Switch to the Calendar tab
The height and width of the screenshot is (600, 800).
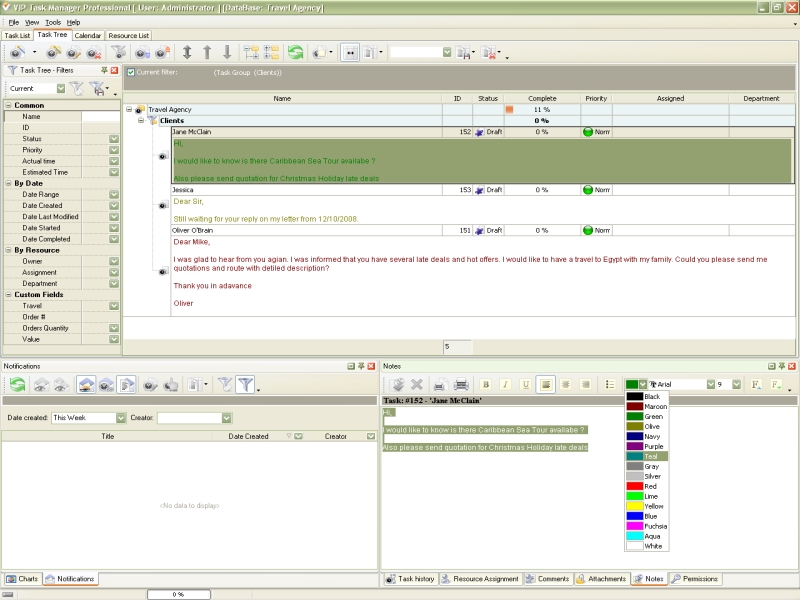tap(88, 36)
